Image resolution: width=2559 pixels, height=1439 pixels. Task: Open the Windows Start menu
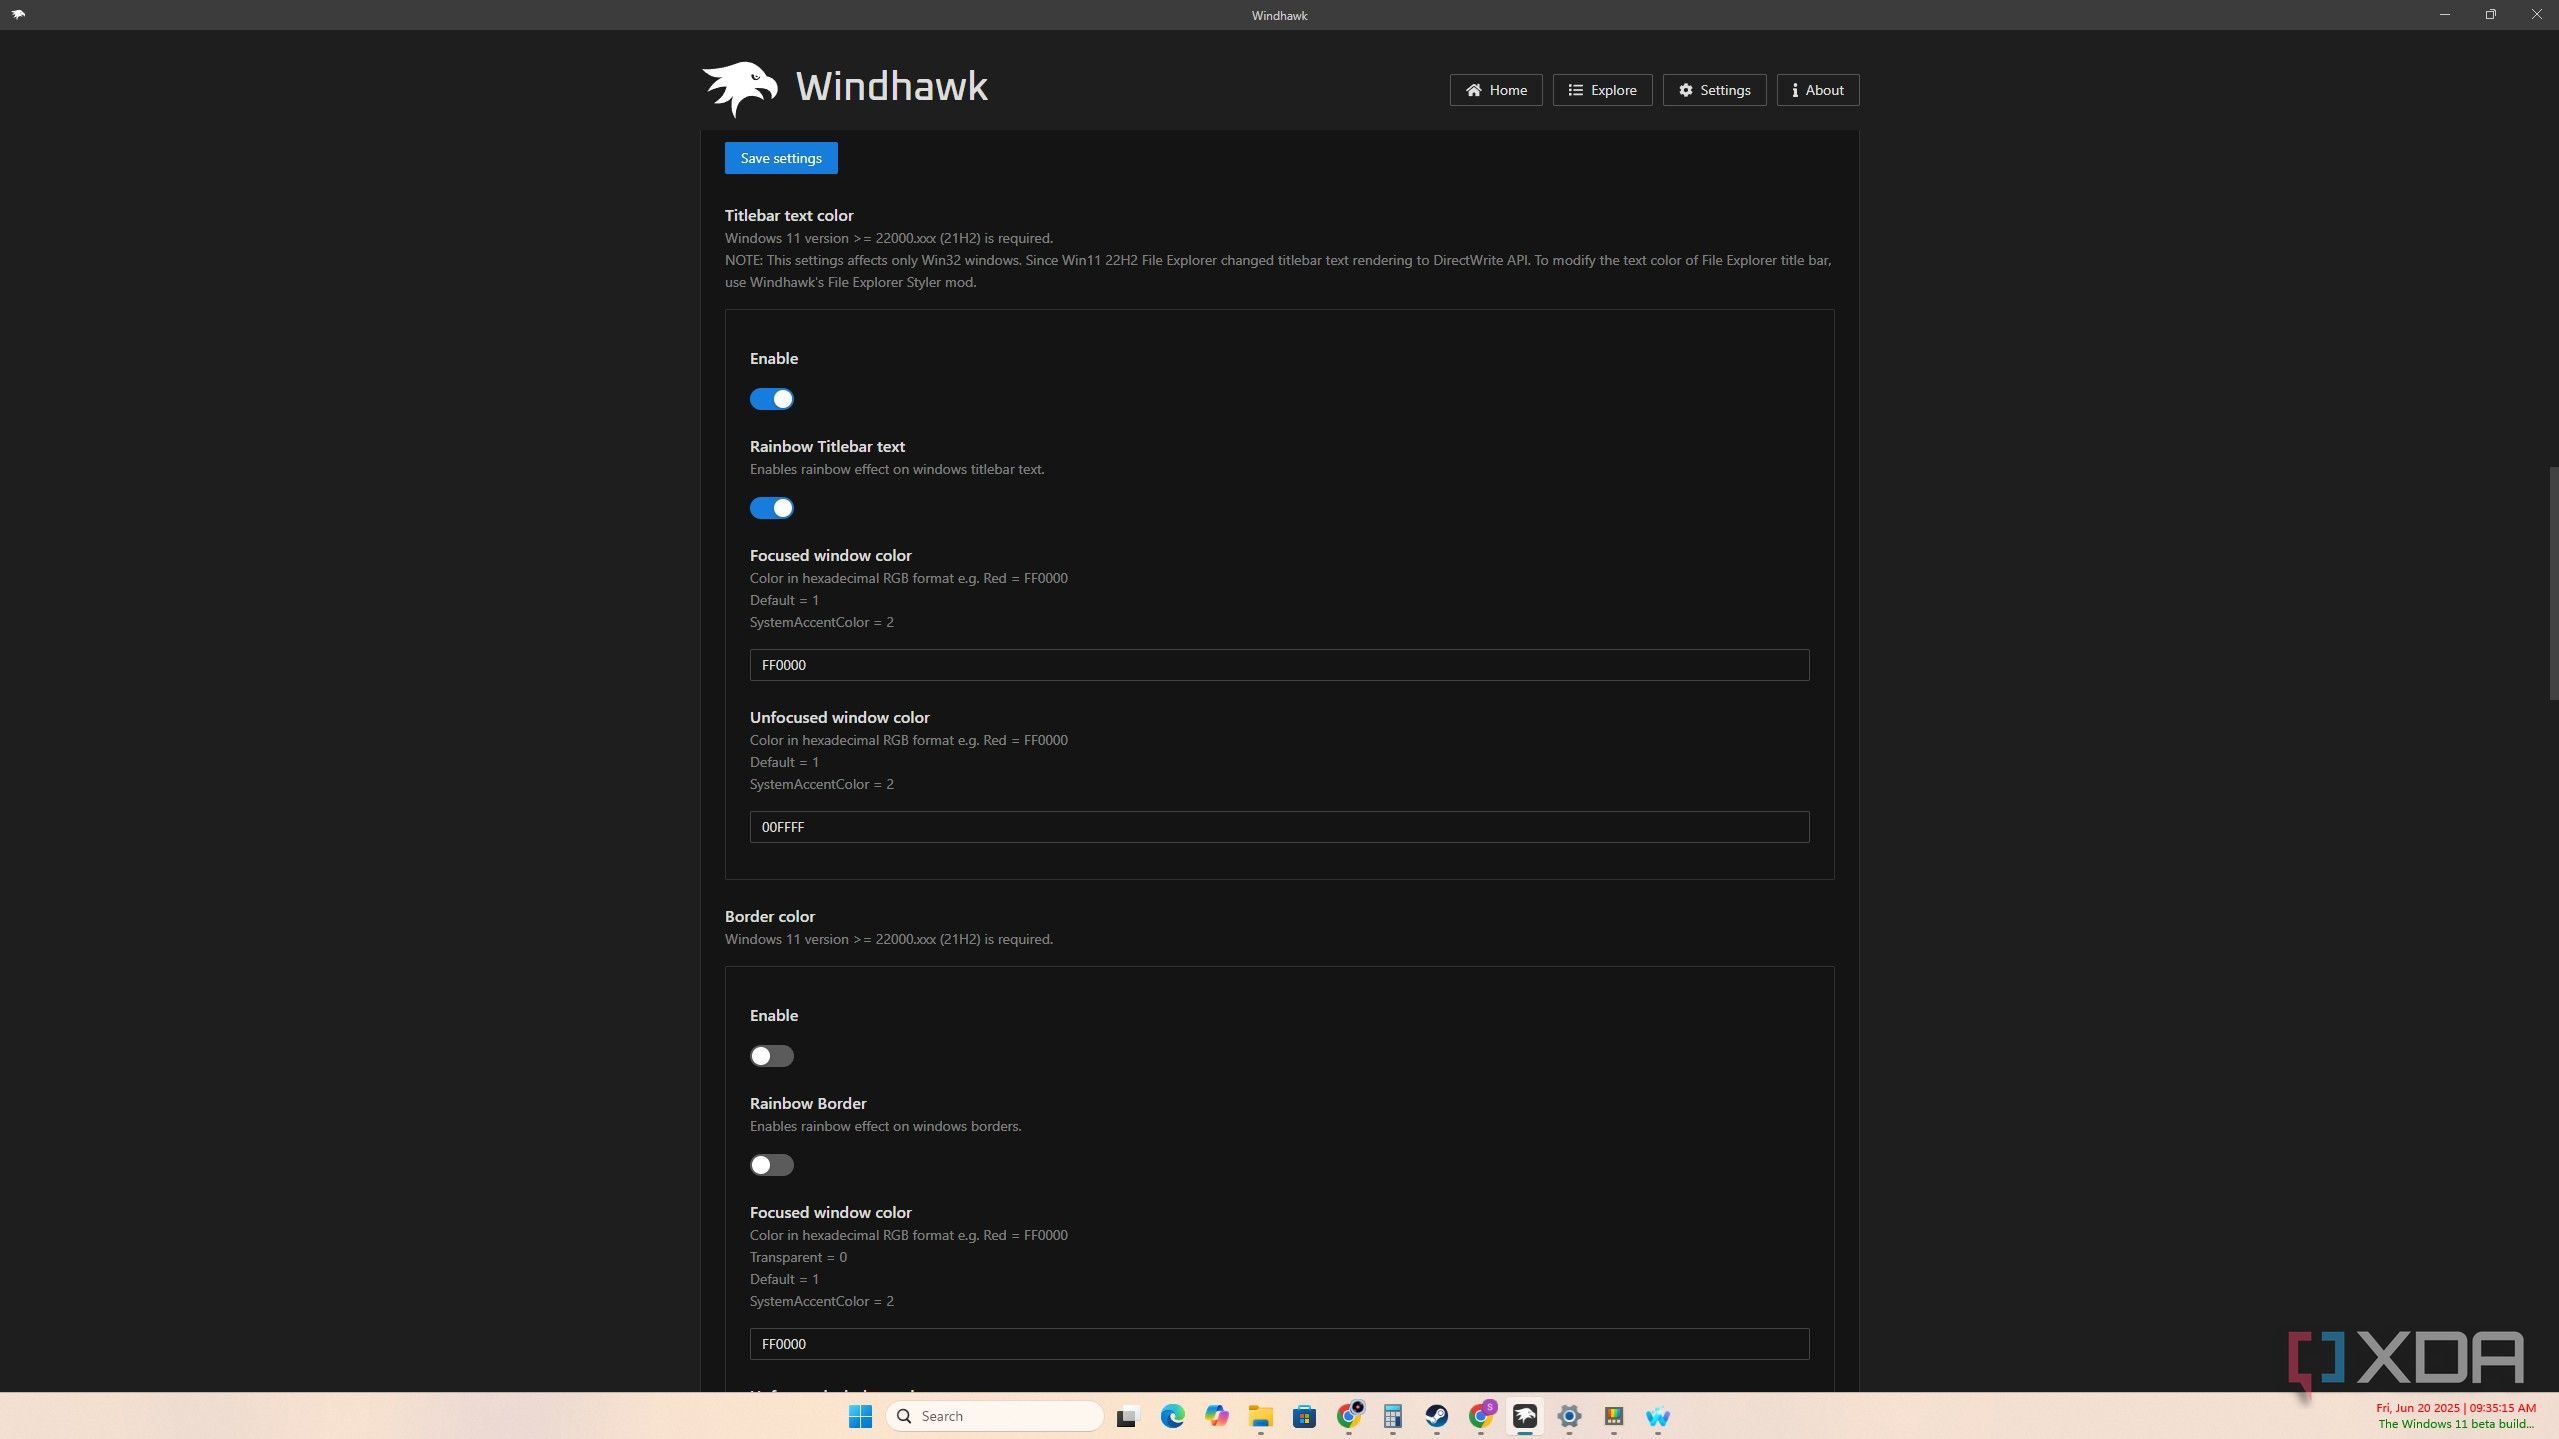(860, 1416)
